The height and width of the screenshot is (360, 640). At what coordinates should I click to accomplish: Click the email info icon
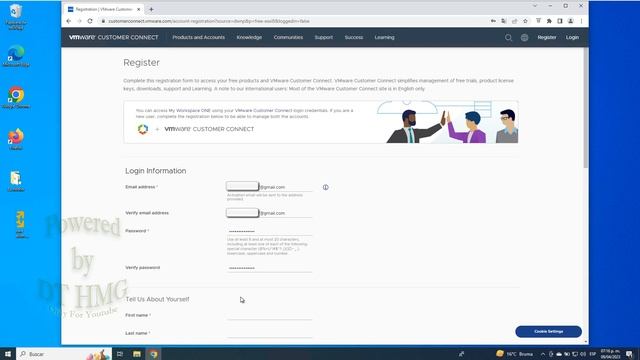(325, 187)
